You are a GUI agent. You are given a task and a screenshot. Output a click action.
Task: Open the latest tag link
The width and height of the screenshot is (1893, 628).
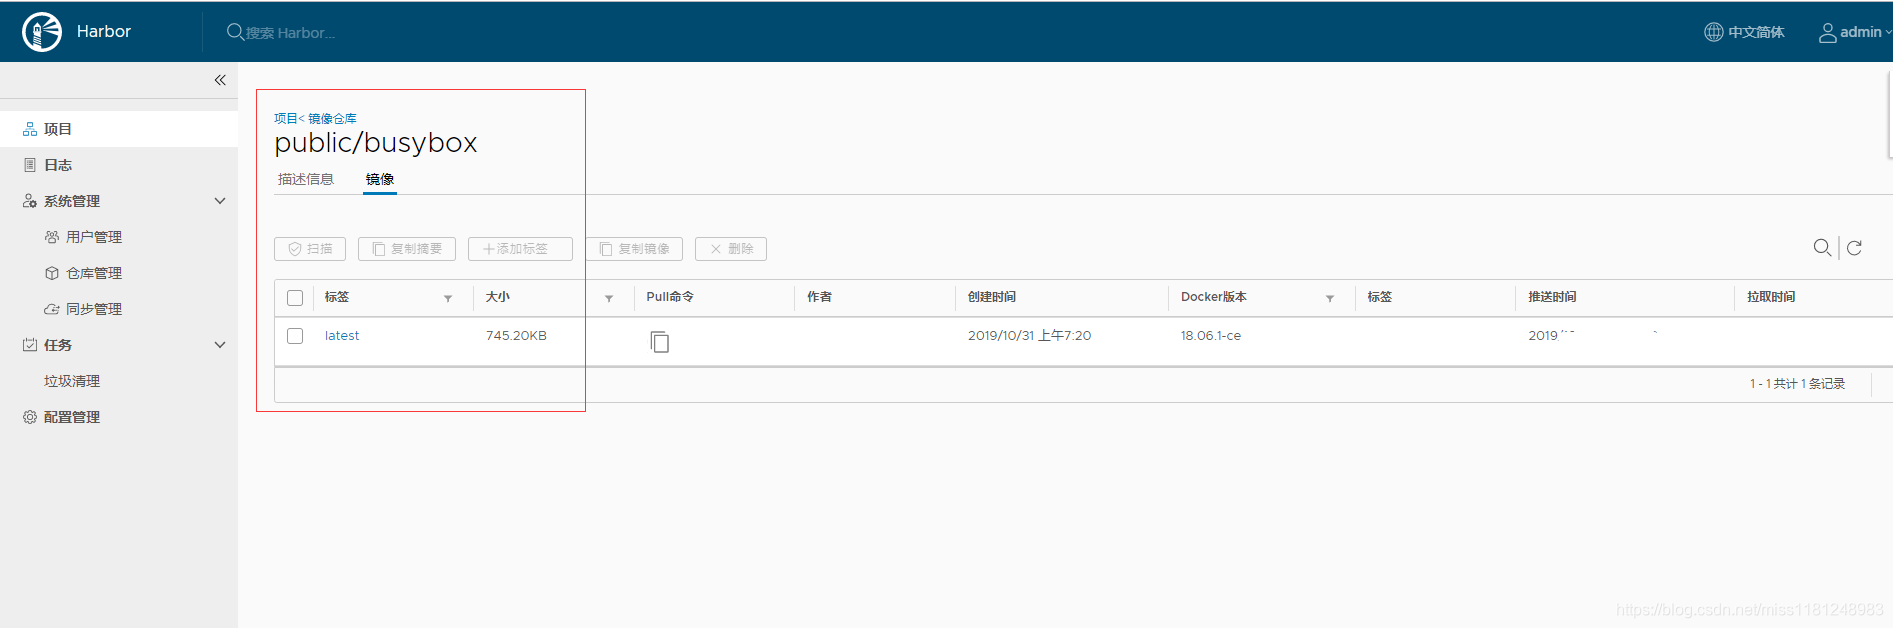coord(342,336)
